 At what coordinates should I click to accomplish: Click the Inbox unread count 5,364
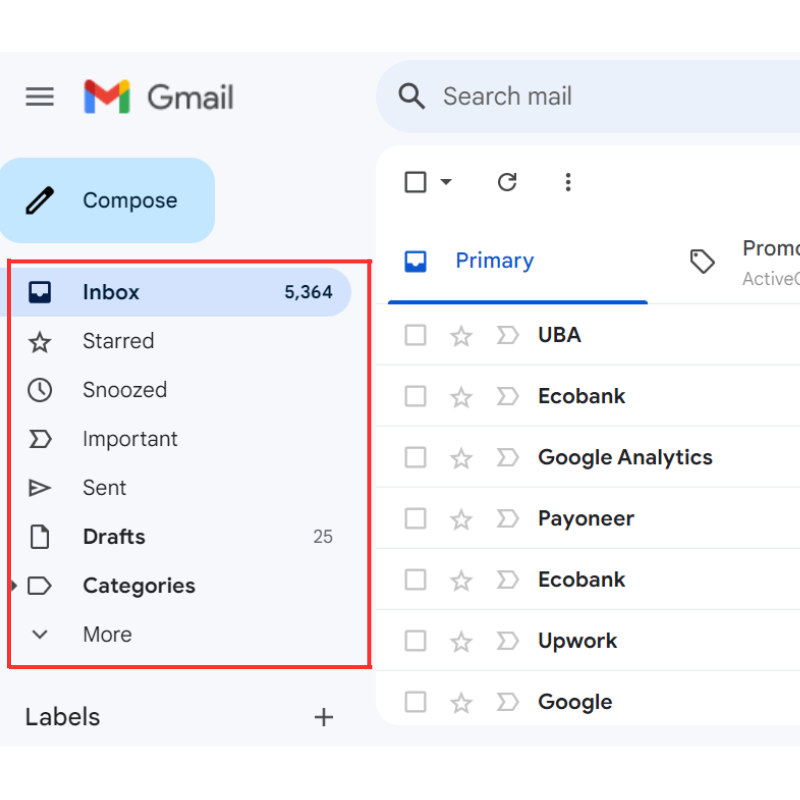tap(308, 292)
